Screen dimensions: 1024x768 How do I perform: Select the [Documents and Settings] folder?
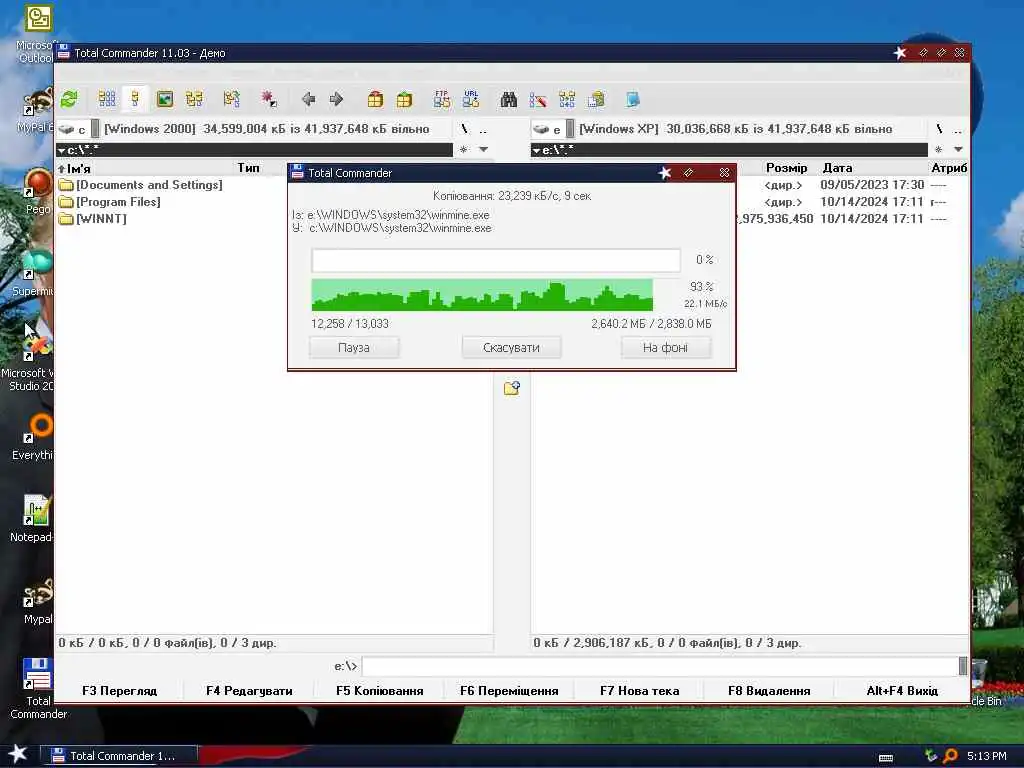pyautogui.click(x=140, y=185)
